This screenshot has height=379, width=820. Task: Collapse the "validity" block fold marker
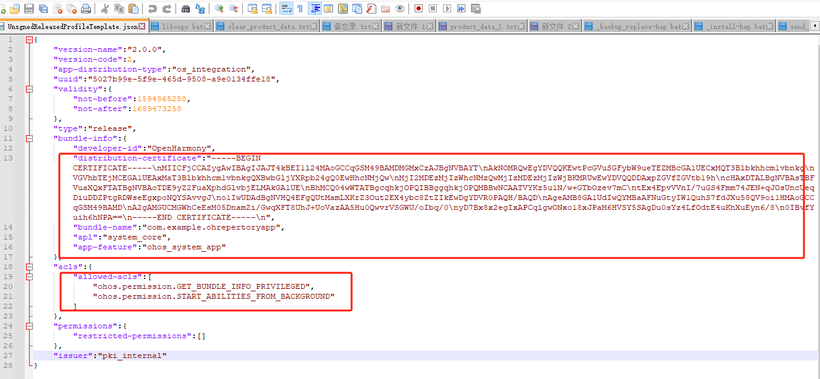[29, 89]
